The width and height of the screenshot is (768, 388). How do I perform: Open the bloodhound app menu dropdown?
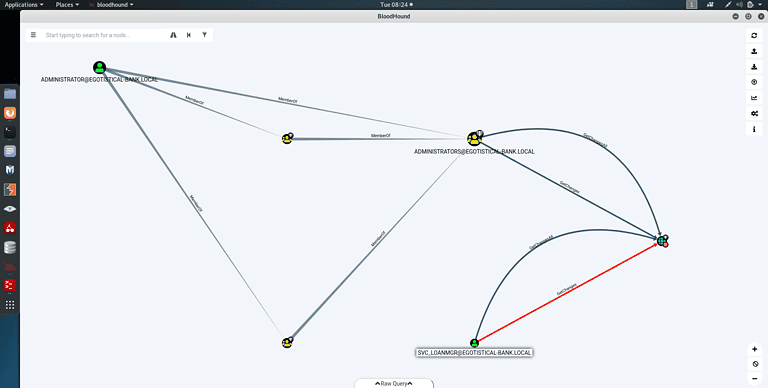click(112, 4)
